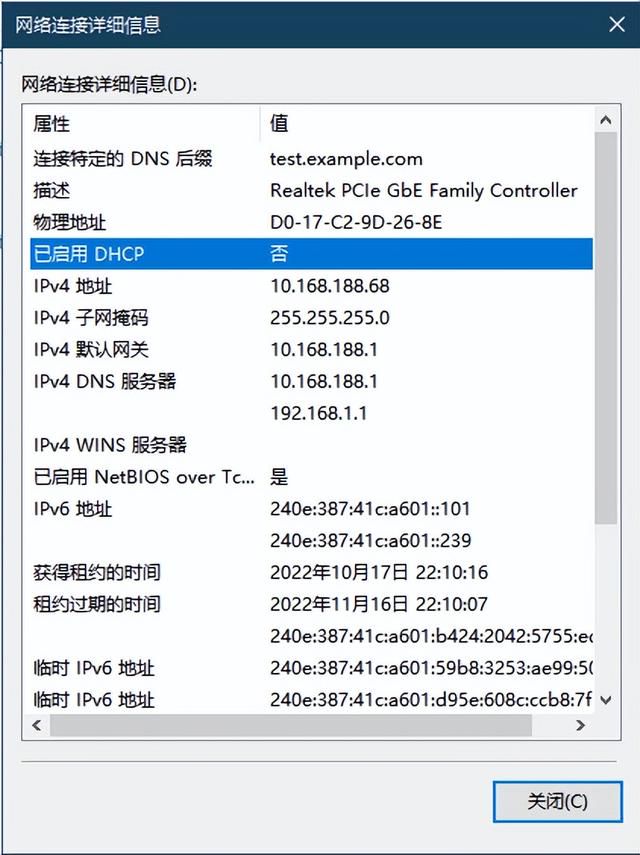Select the IPv4 默认网关 row

[311, 350]
